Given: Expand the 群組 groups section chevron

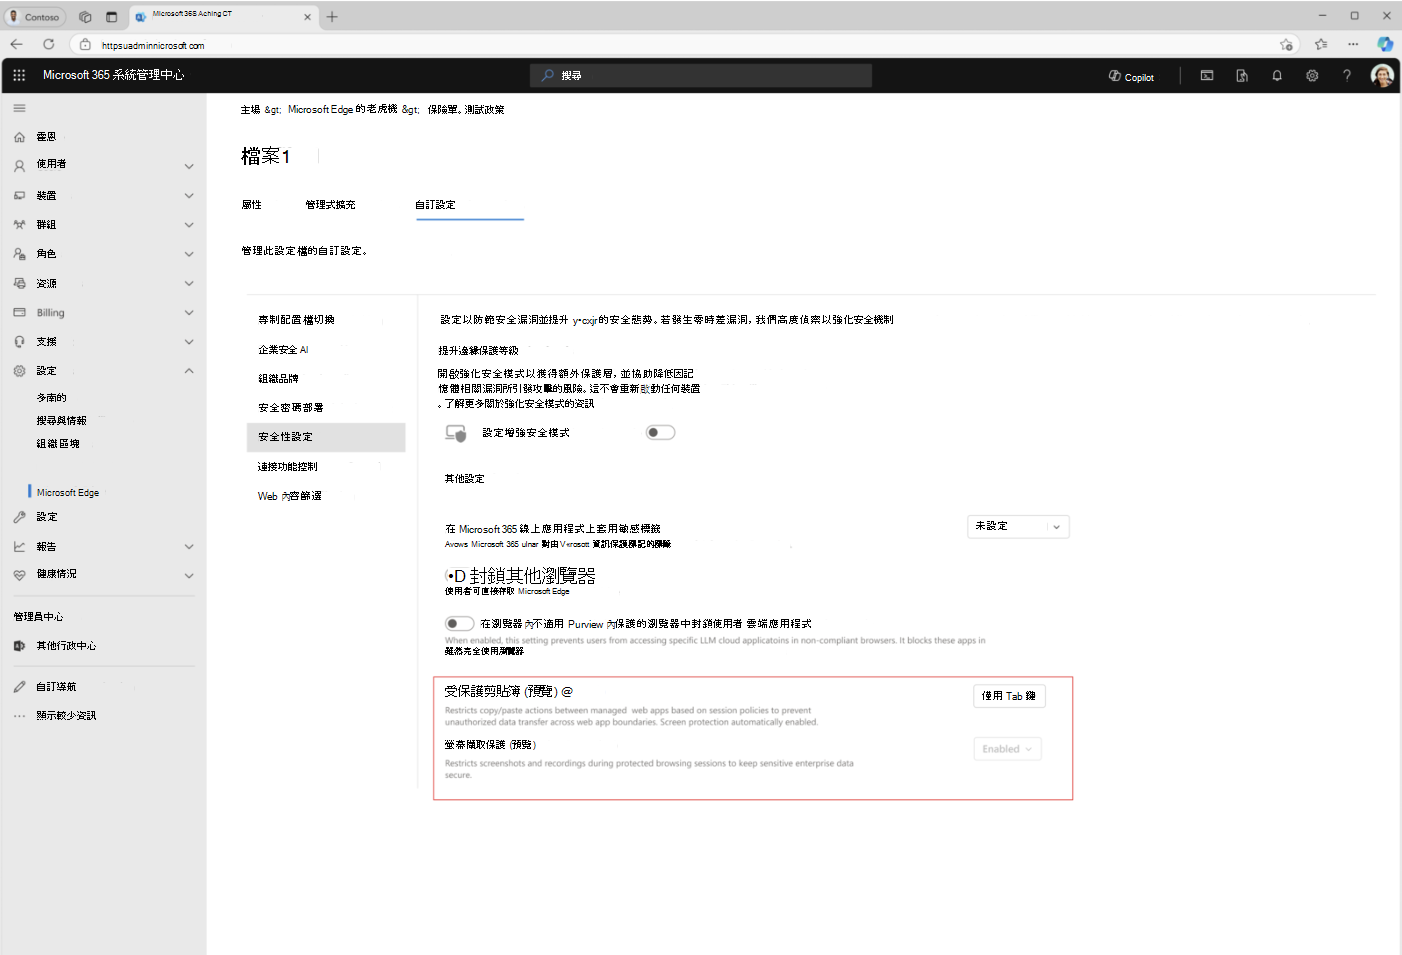Looking at the screenshot, I should [x=189, y=225].
